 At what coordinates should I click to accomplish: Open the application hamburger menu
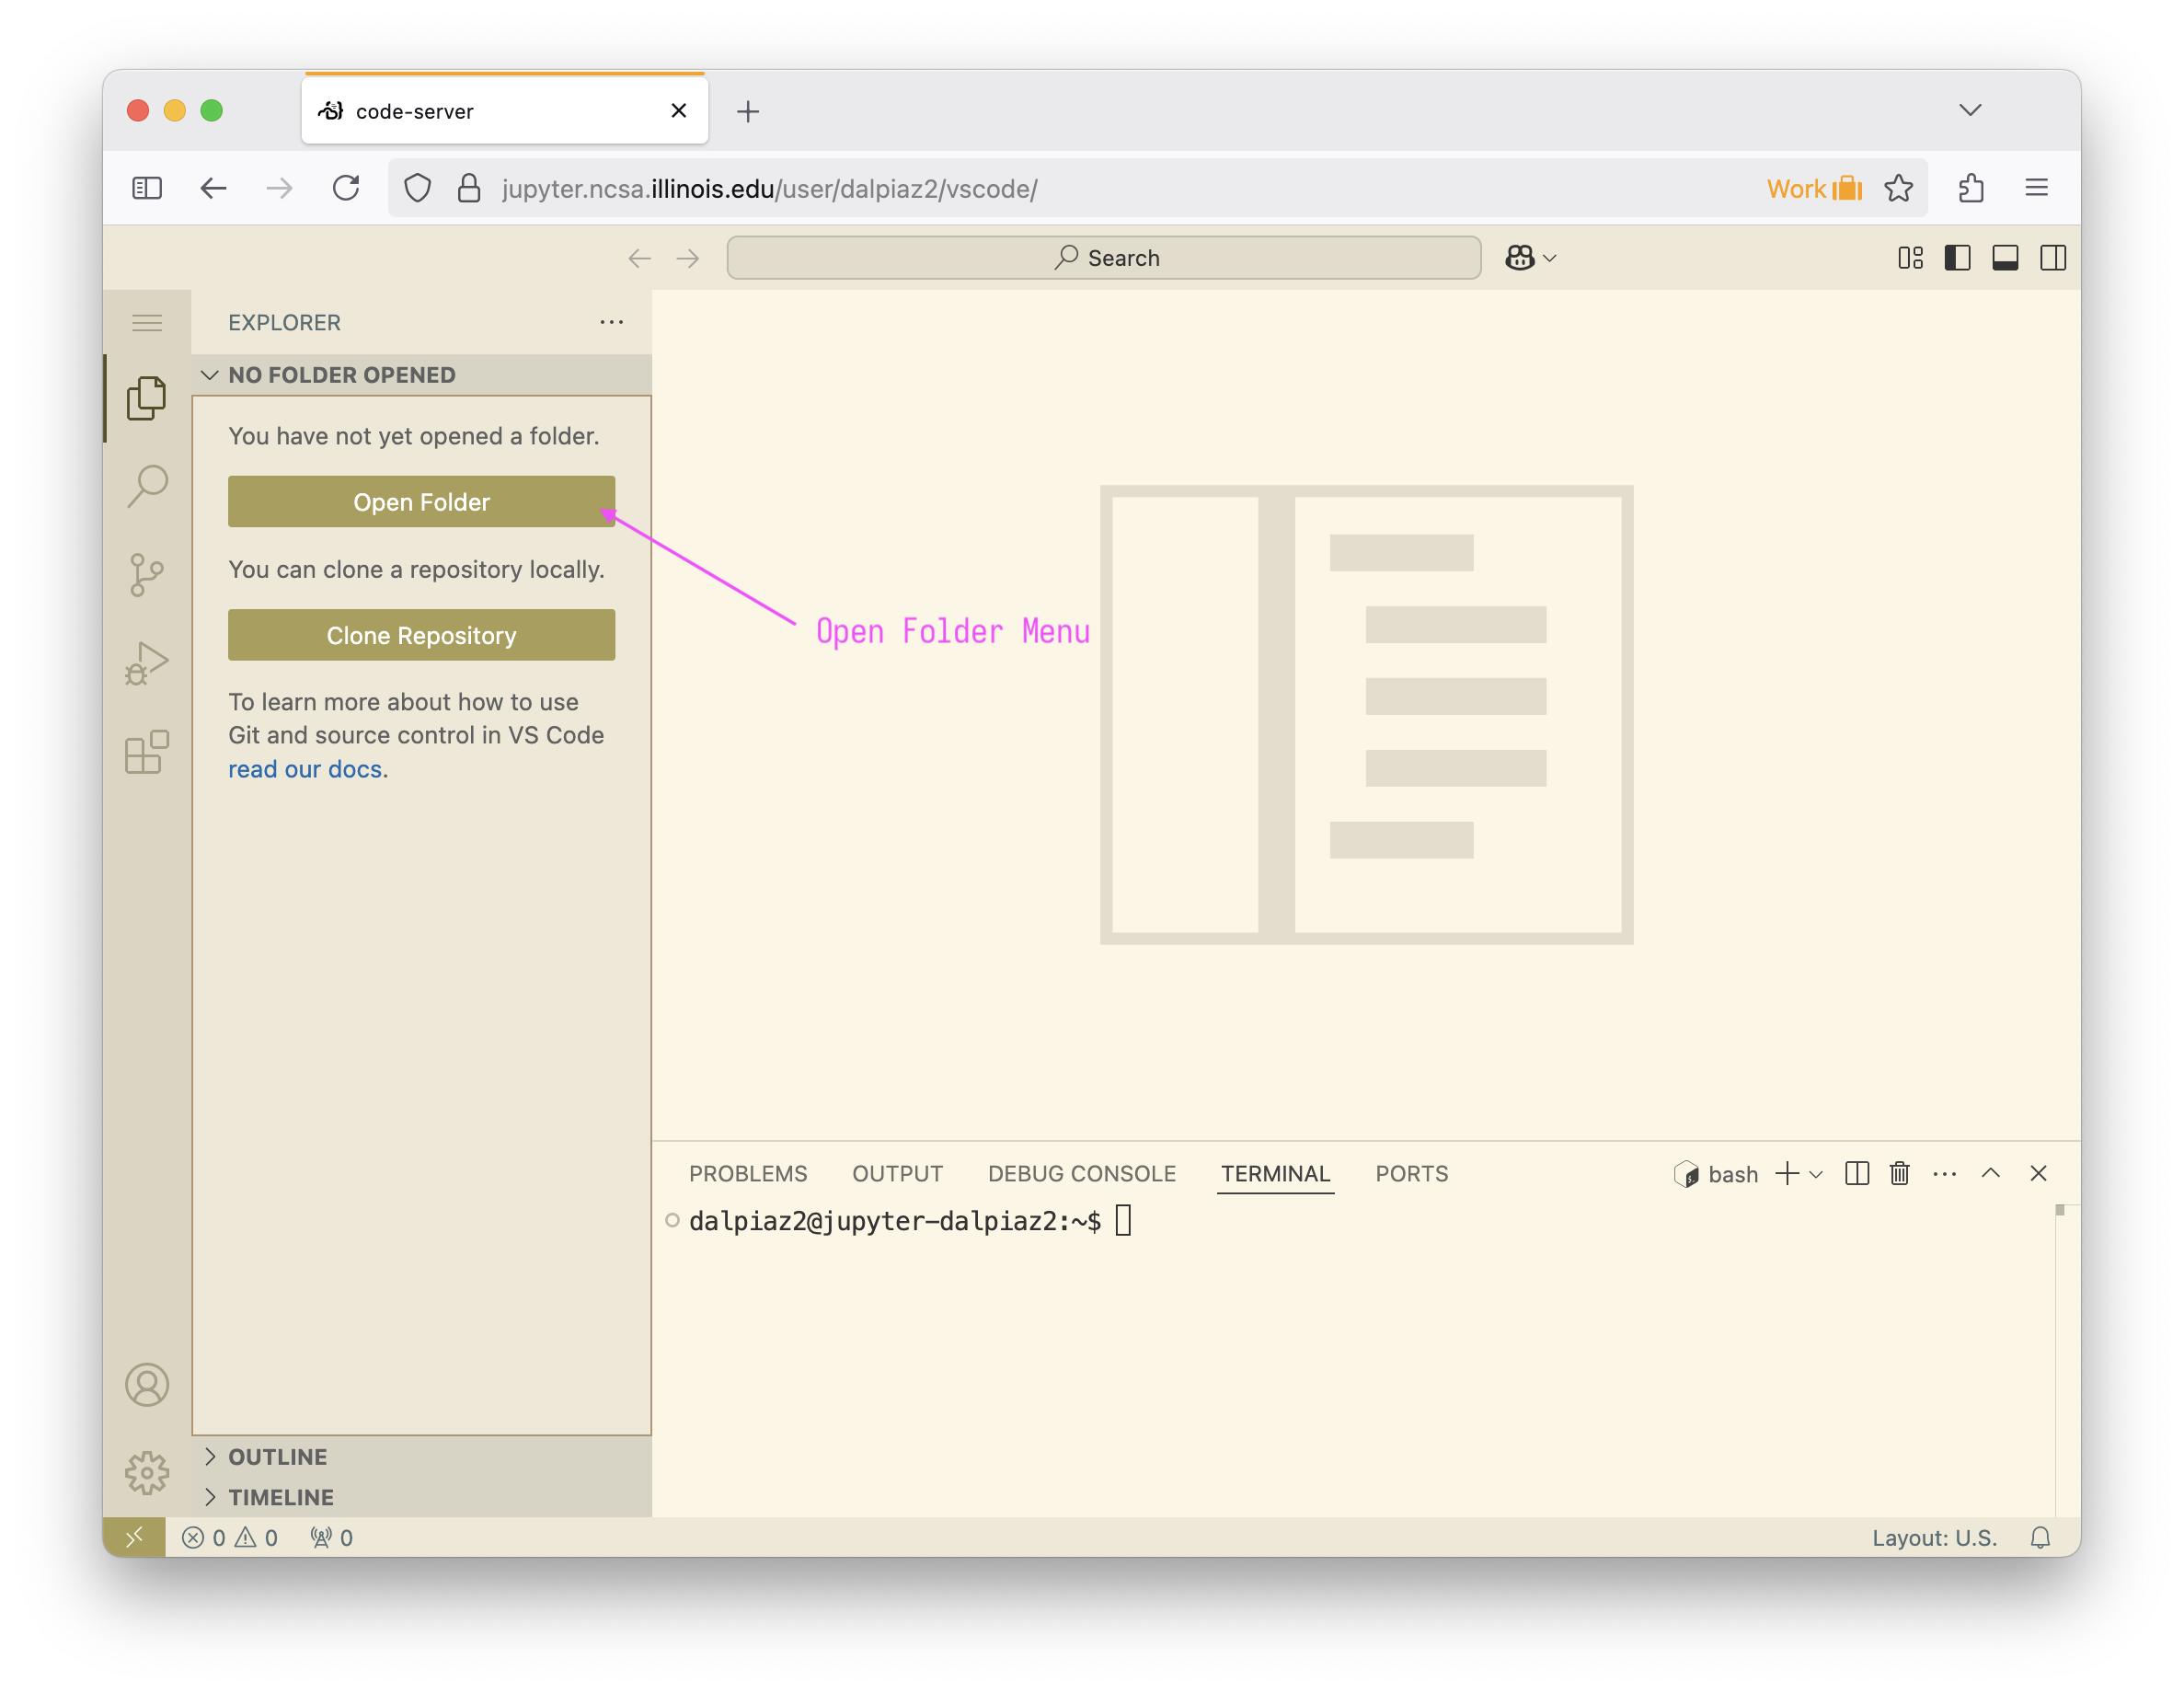pos(147,323)
